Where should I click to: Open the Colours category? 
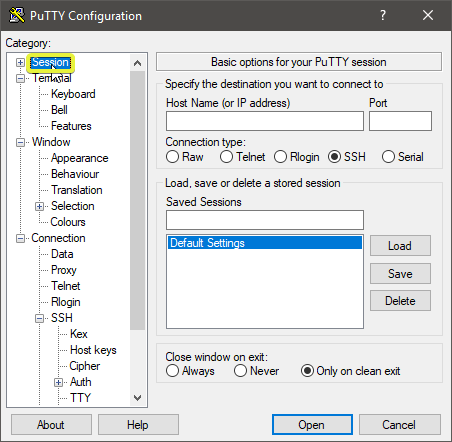(68, 222)
